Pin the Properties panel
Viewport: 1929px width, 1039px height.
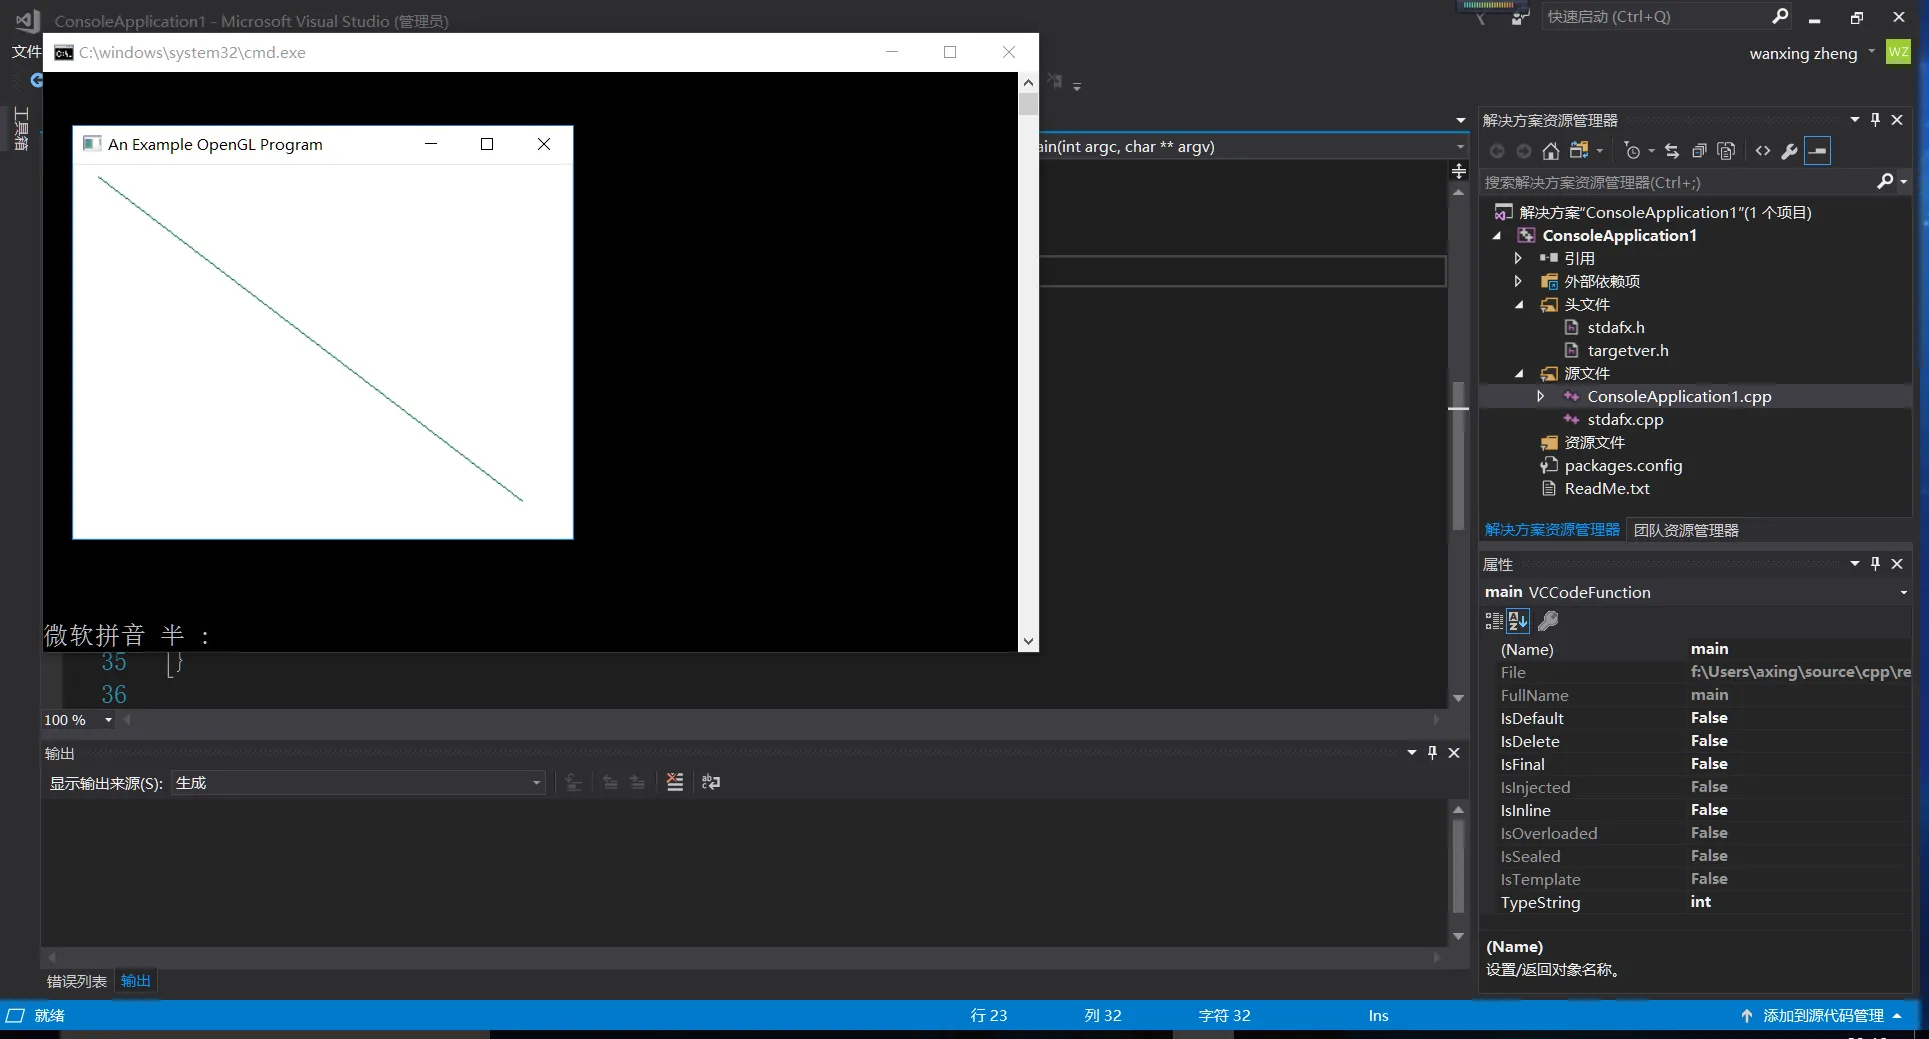1875,564
